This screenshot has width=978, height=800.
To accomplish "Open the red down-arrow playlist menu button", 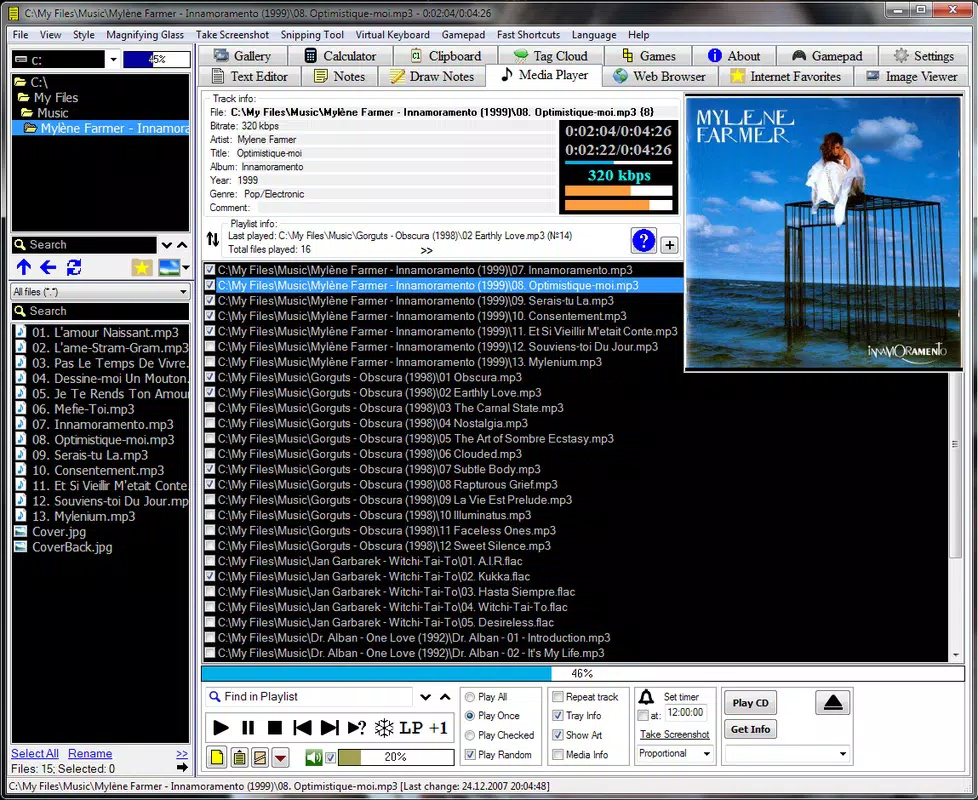I will tap(281, 758).
